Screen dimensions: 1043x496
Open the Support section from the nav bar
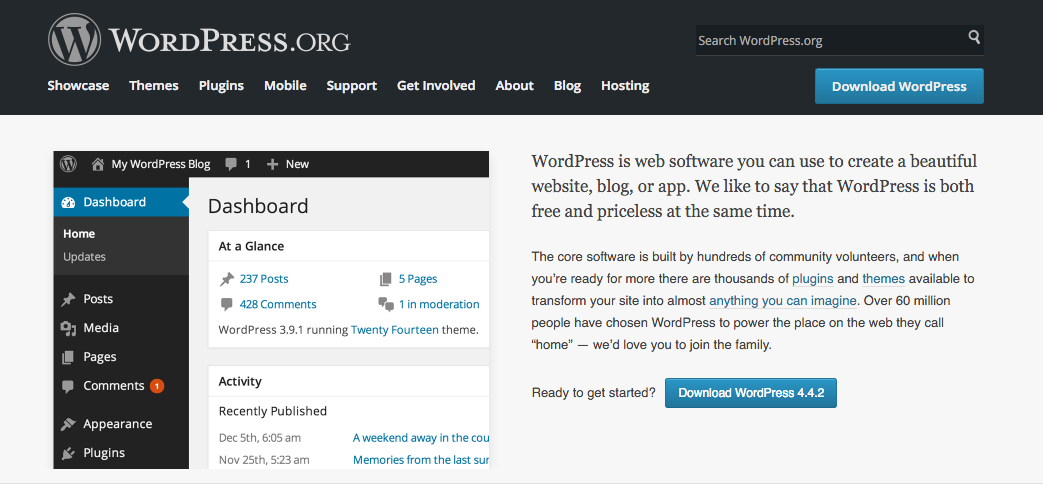(351, 86)
